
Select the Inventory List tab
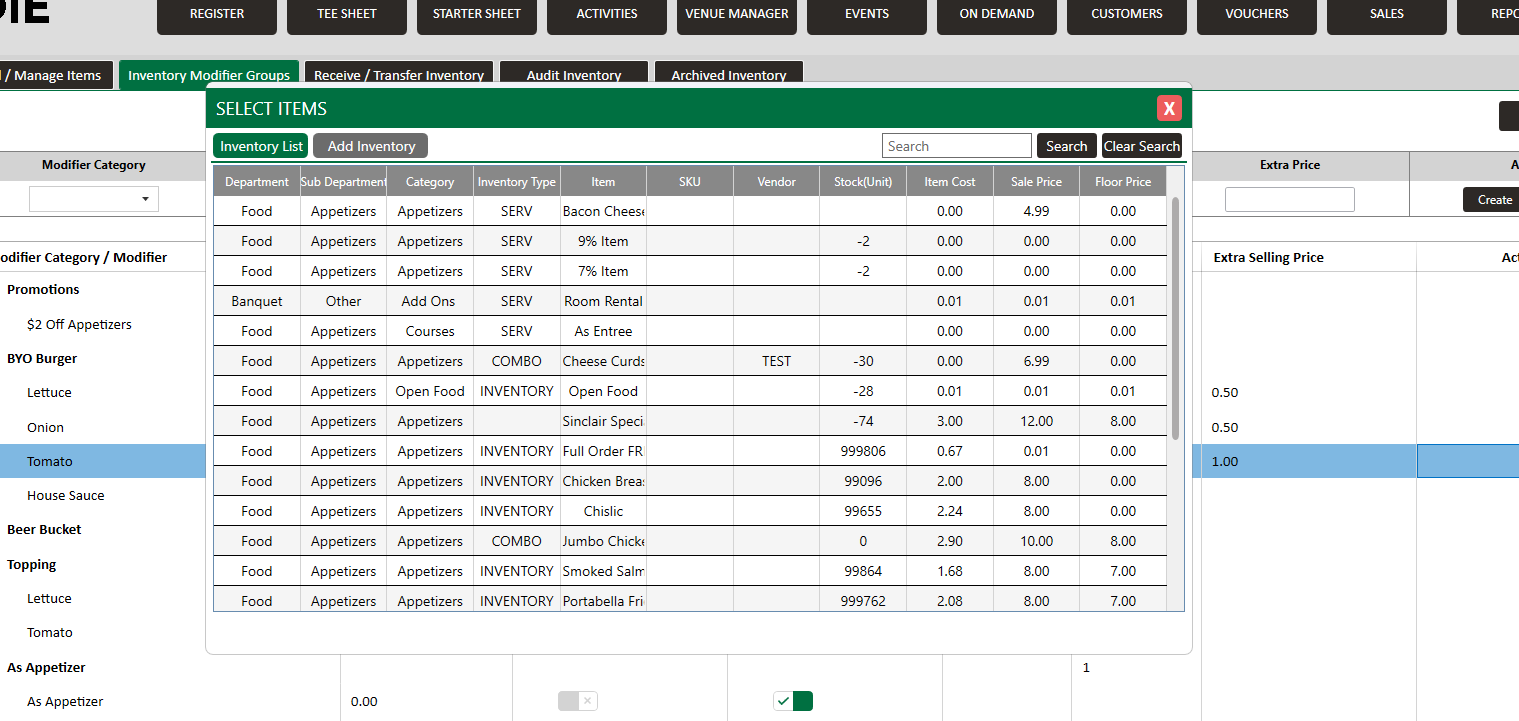(261, 146)
